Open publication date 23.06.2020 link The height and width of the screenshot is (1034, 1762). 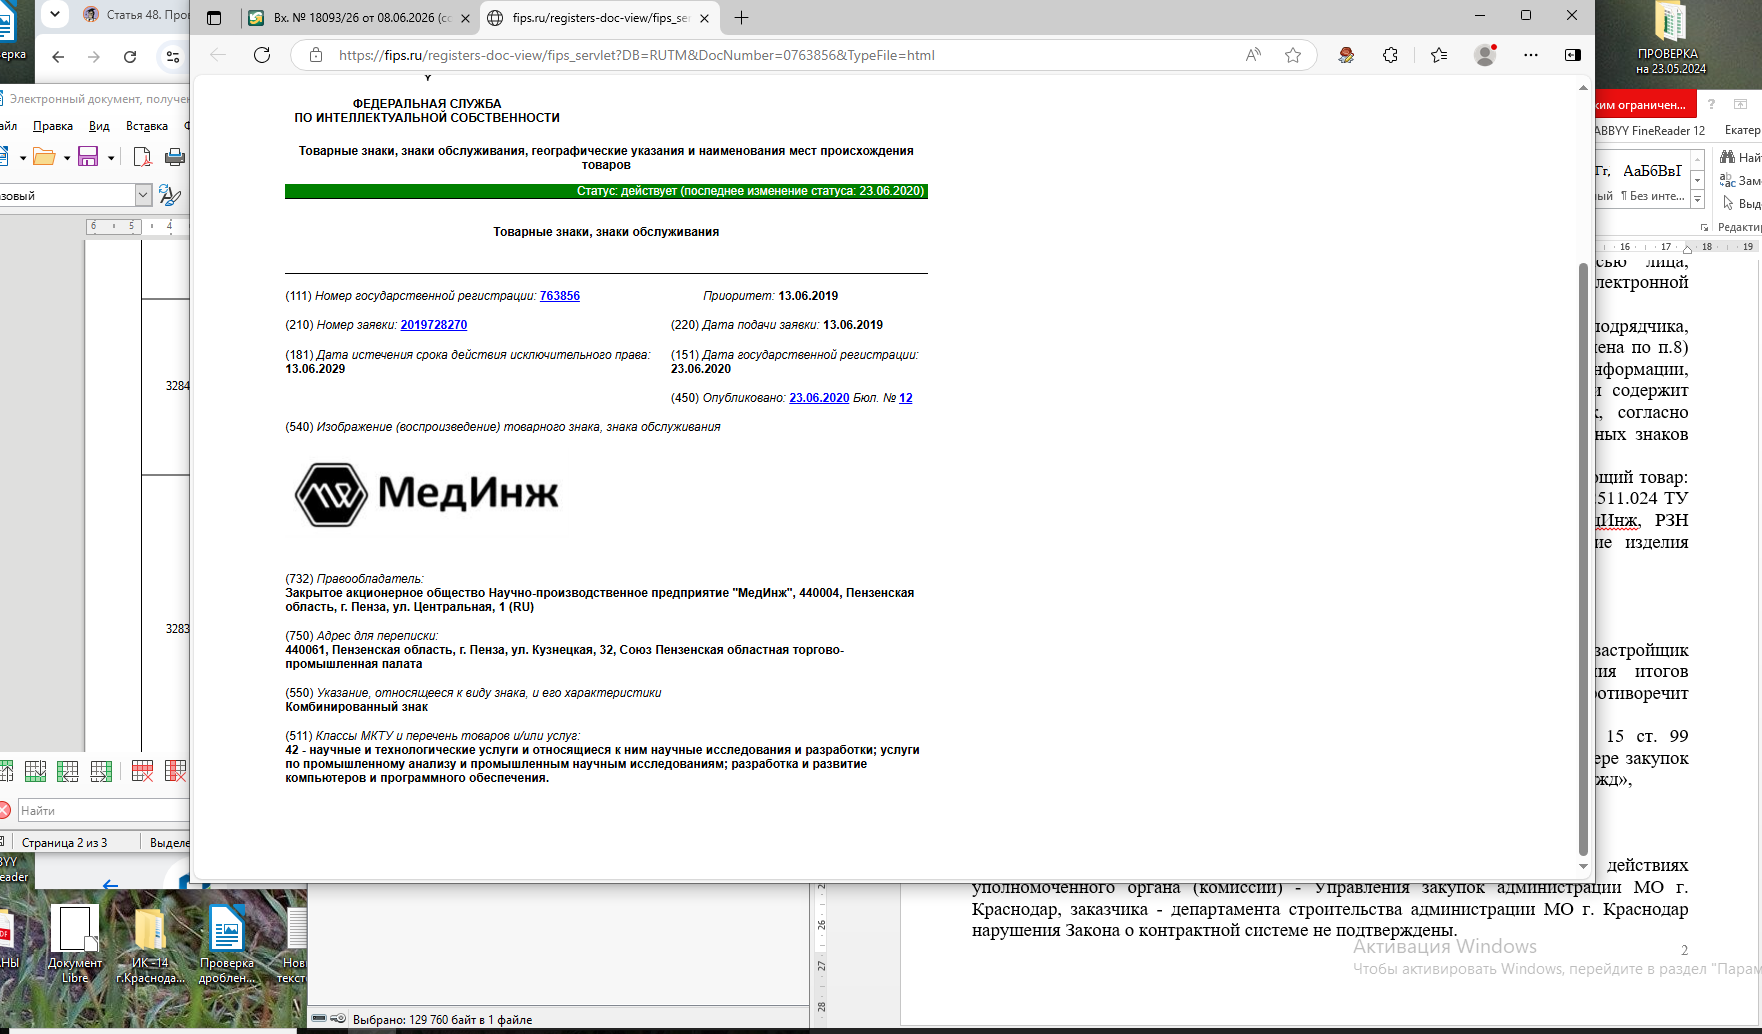point(819,398)
